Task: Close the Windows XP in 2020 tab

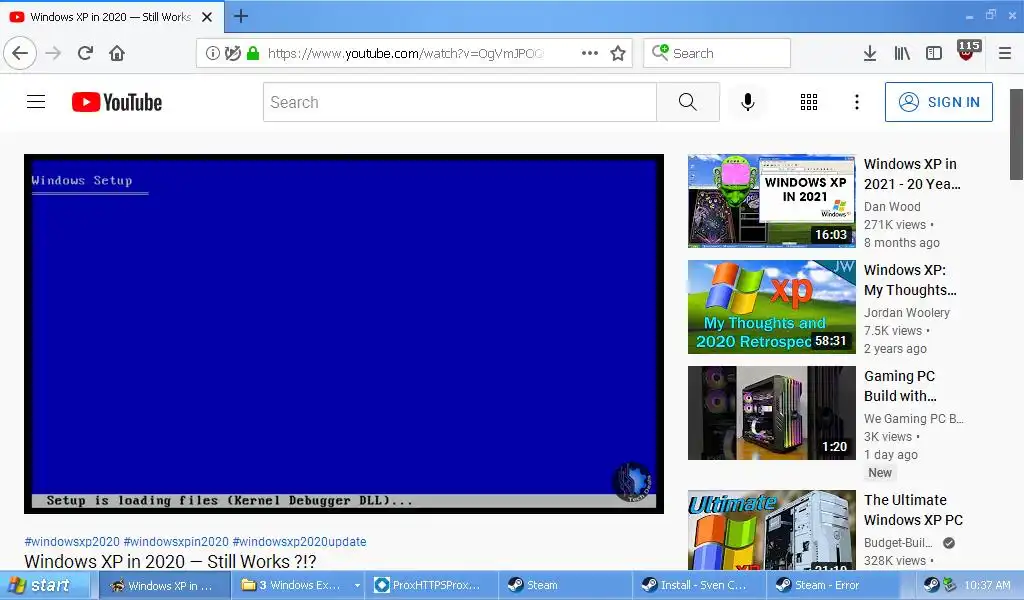Action: (x=207, y=17)
